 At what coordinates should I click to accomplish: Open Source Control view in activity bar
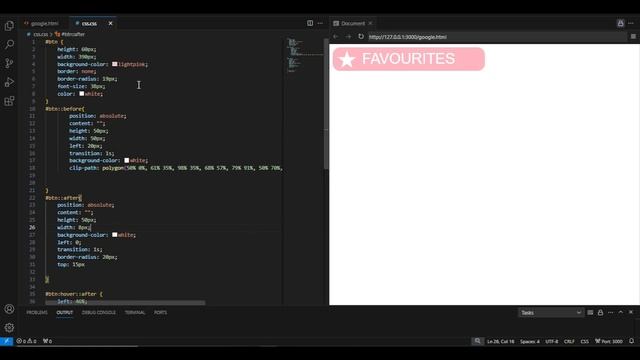point(9,63)
